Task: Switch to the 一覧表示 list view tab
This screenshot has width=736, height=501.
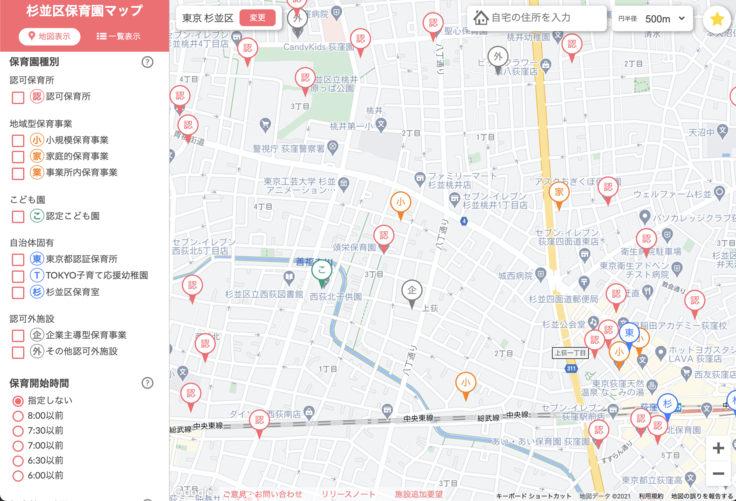Action: 118,36
